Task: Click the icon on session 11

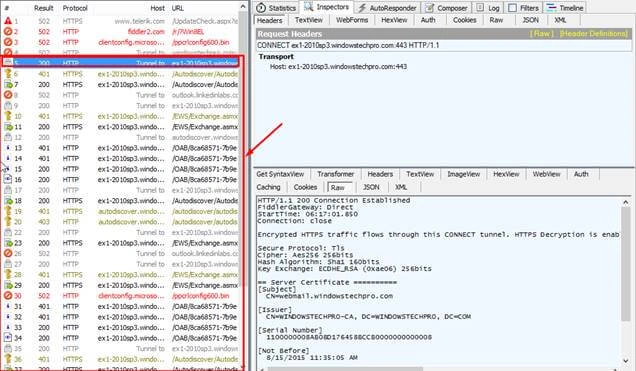Action: pos(8,127)
